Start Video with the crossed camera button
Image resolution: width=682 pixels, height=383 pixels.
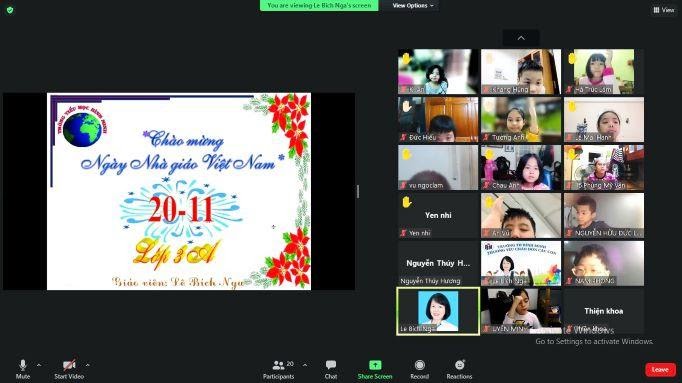point(69,369)
